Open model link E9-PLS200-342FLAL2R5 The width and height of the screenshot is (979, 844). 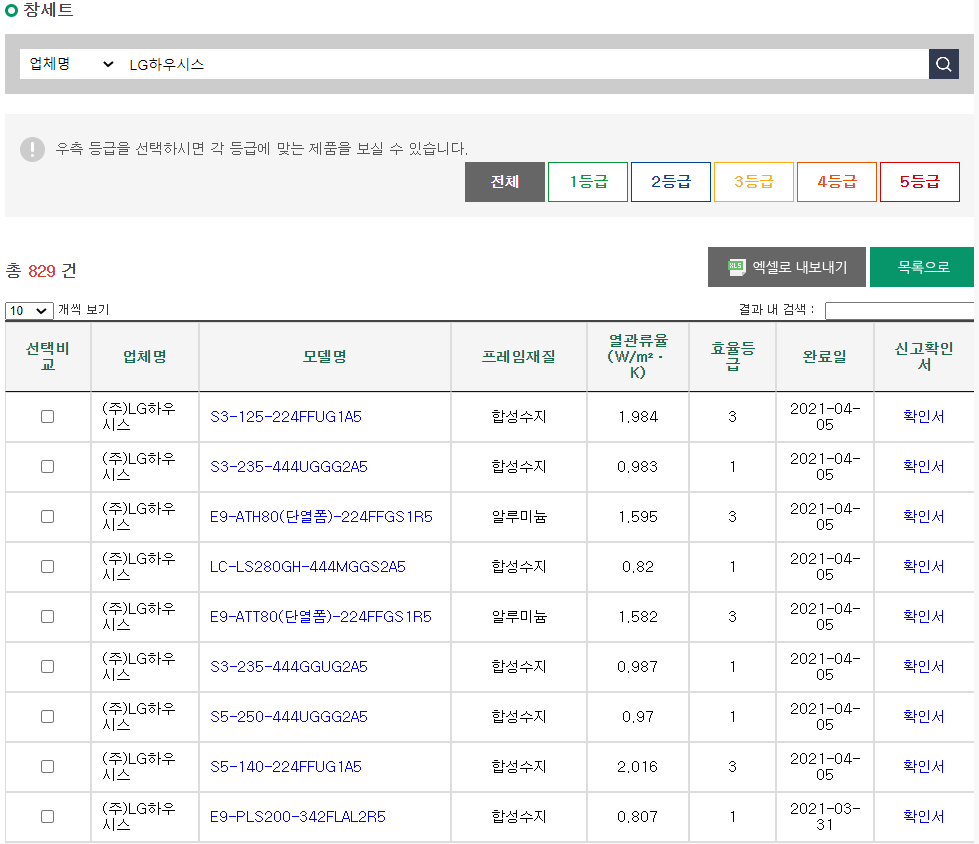coord(298,816)
